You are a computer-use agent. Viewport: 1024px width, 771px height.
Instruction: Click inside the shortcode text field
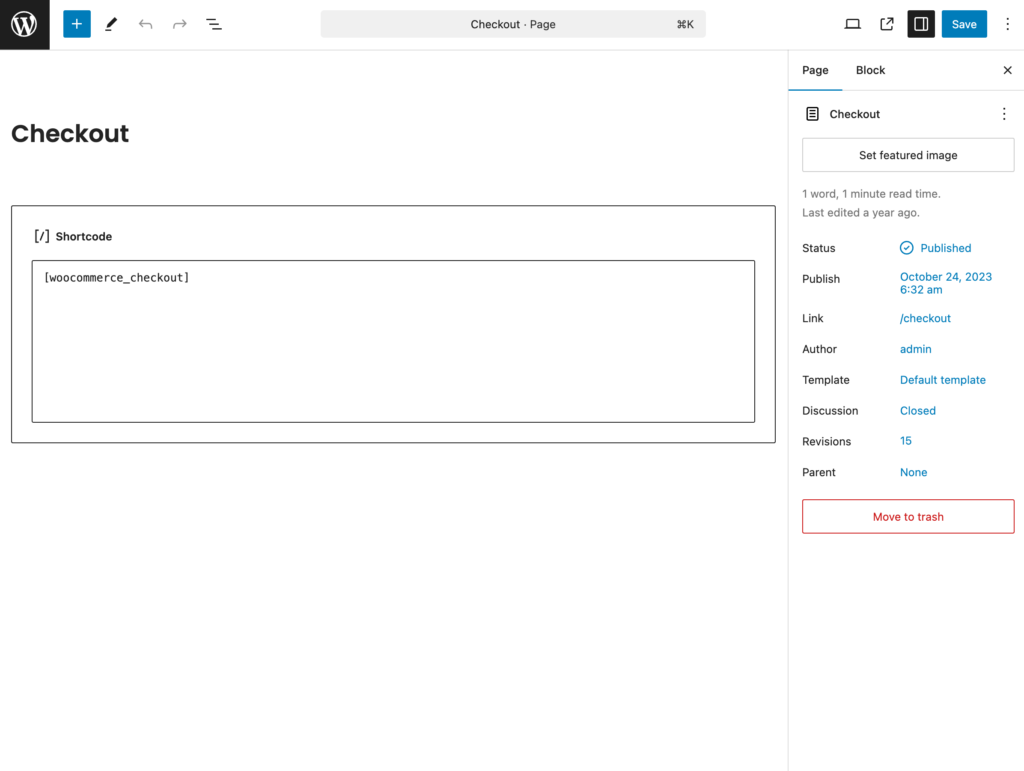click(x=393, y=341)
